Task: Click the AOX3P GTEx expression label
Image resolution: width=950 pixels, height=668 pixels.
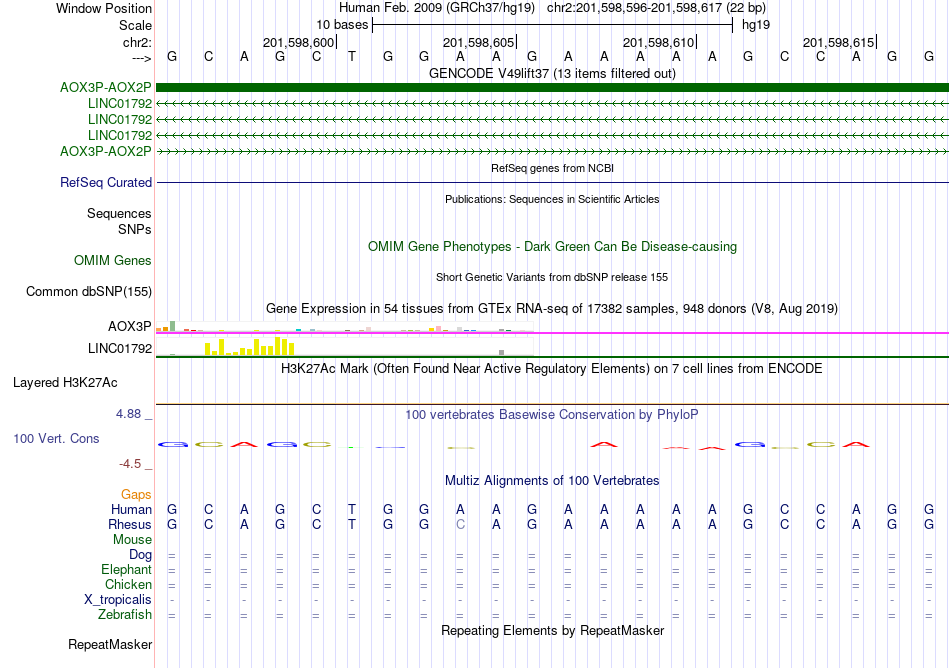Action: coord(130,326)
